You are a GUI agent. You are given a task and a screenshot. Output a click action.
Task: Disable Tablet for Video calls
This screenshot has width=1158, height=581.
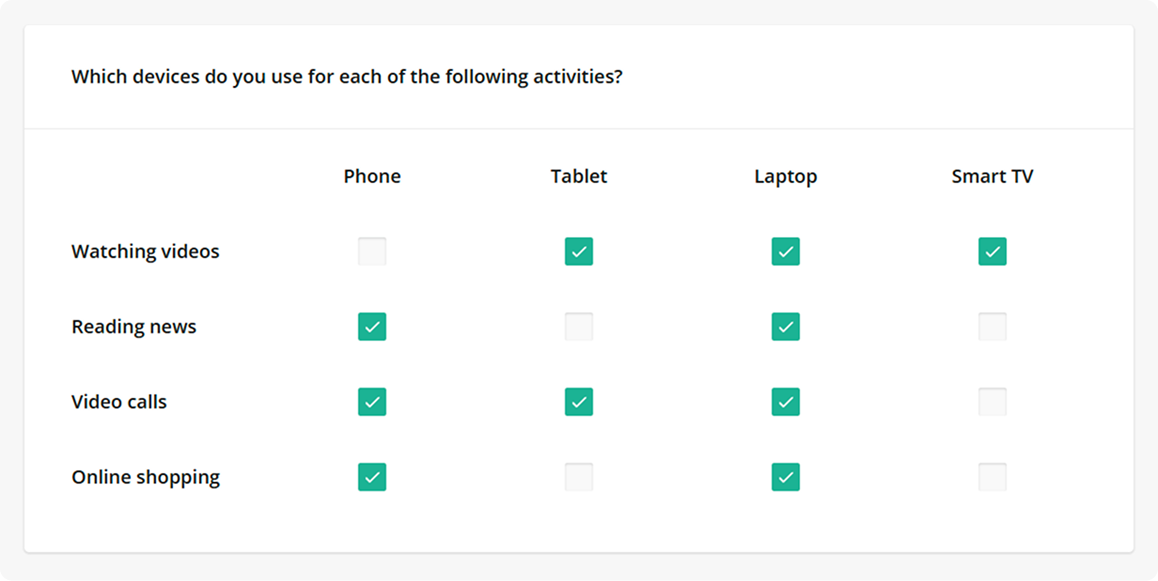pos(579,401)
